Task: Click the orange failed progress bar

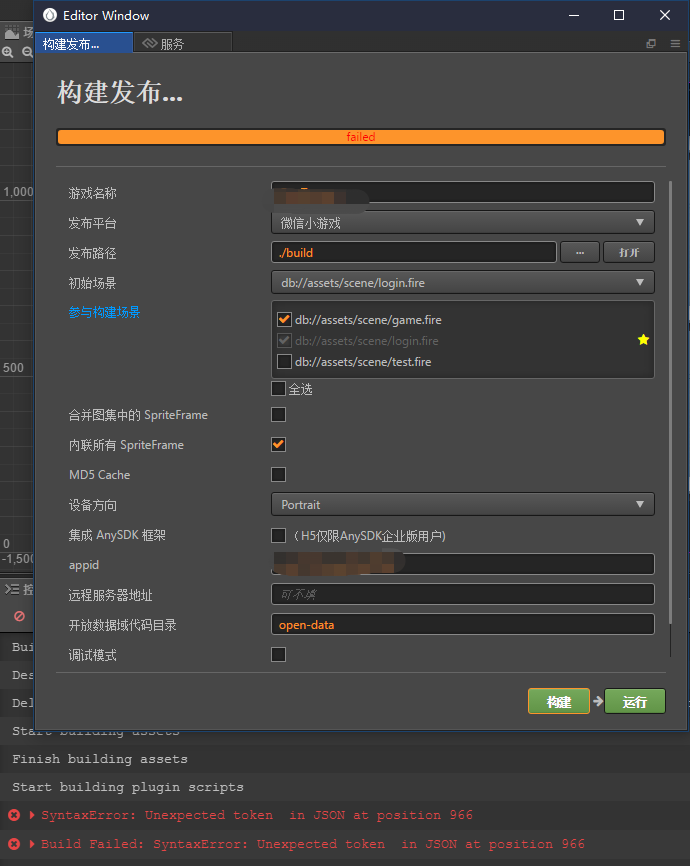Action: pos(361,137)
